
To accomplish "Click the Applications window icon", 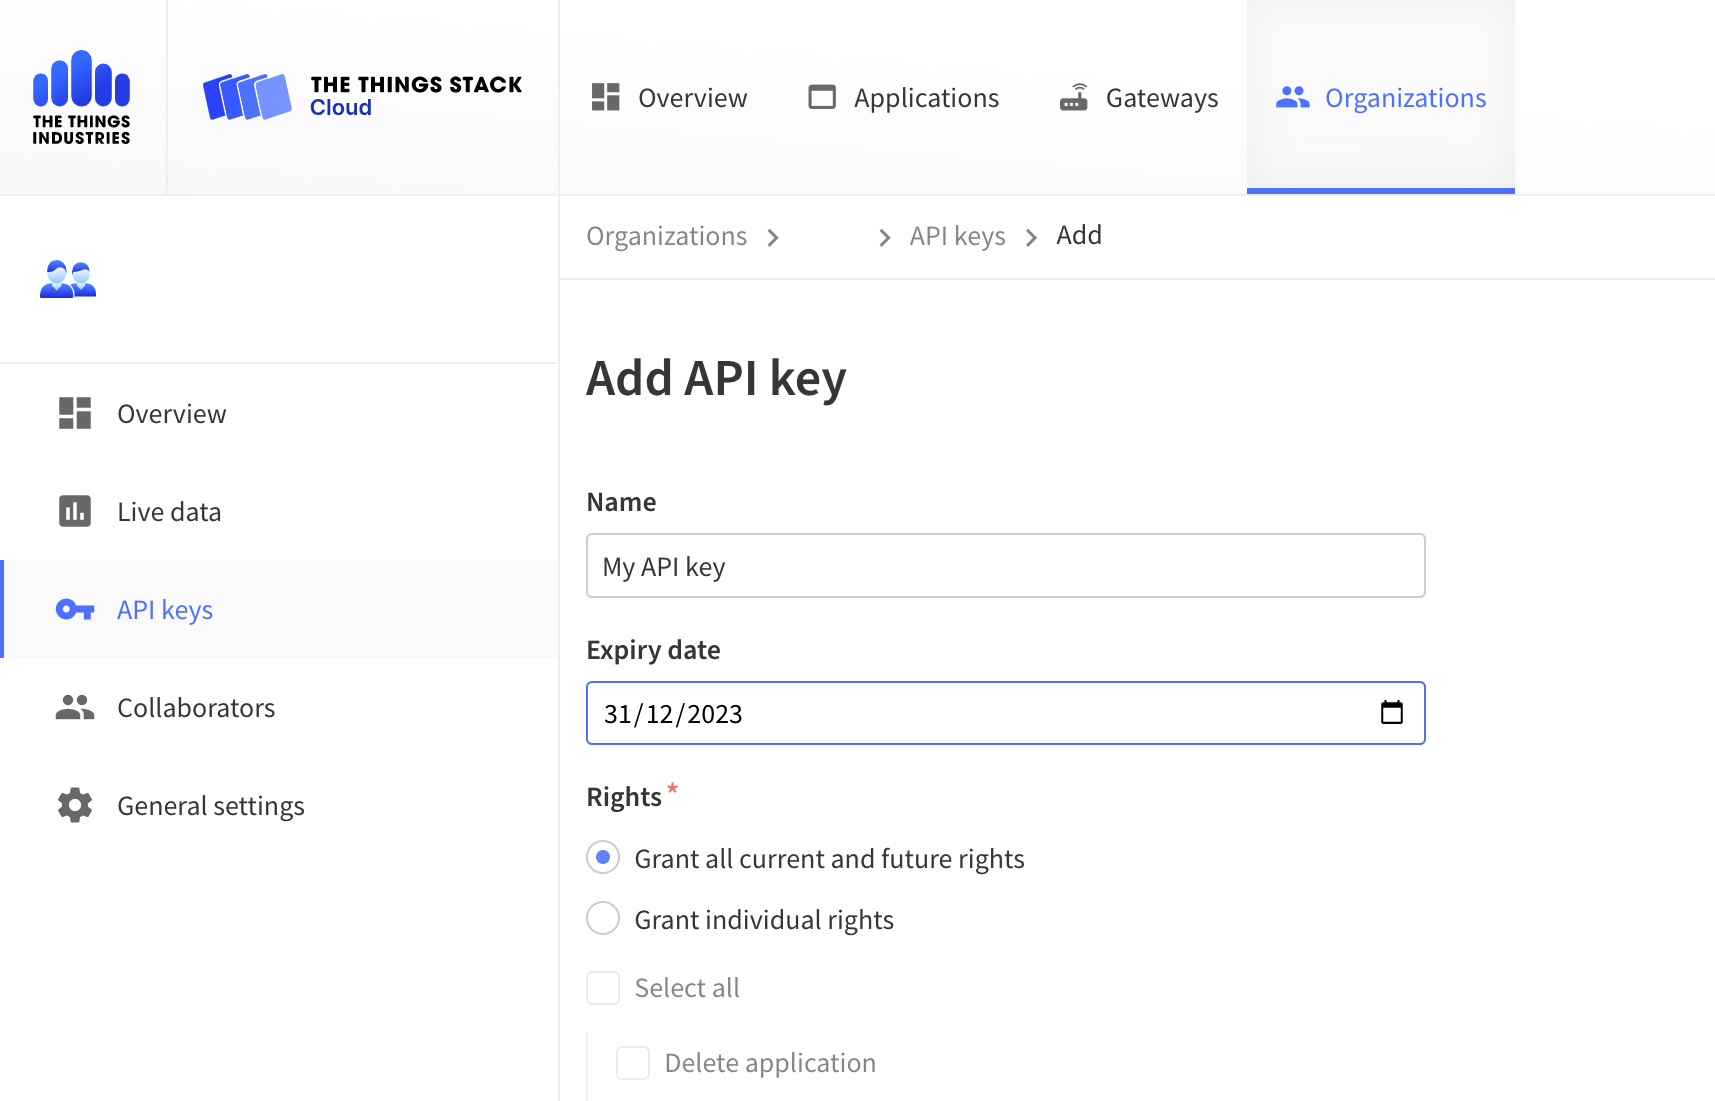I will tap(821, 96).
